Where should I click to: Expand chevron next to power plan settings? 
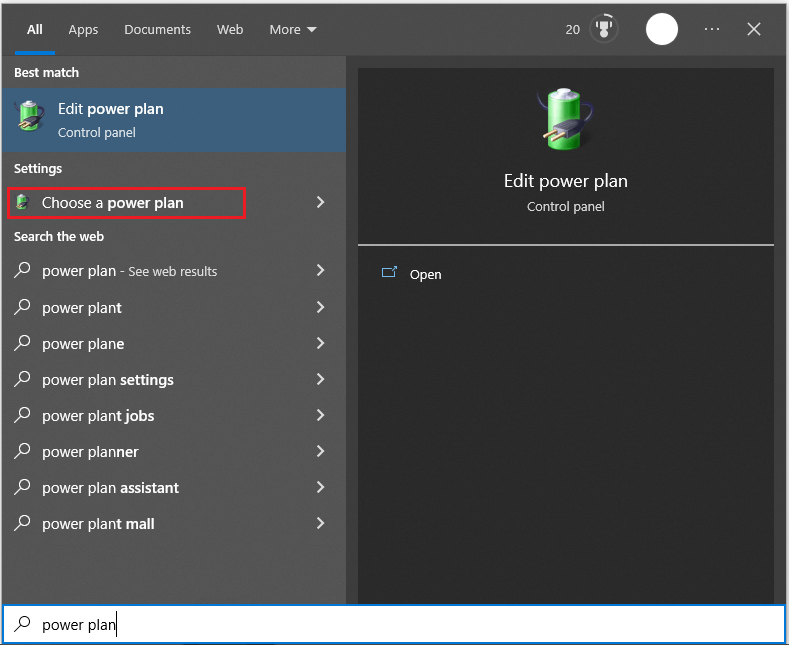tap(320, 379)
